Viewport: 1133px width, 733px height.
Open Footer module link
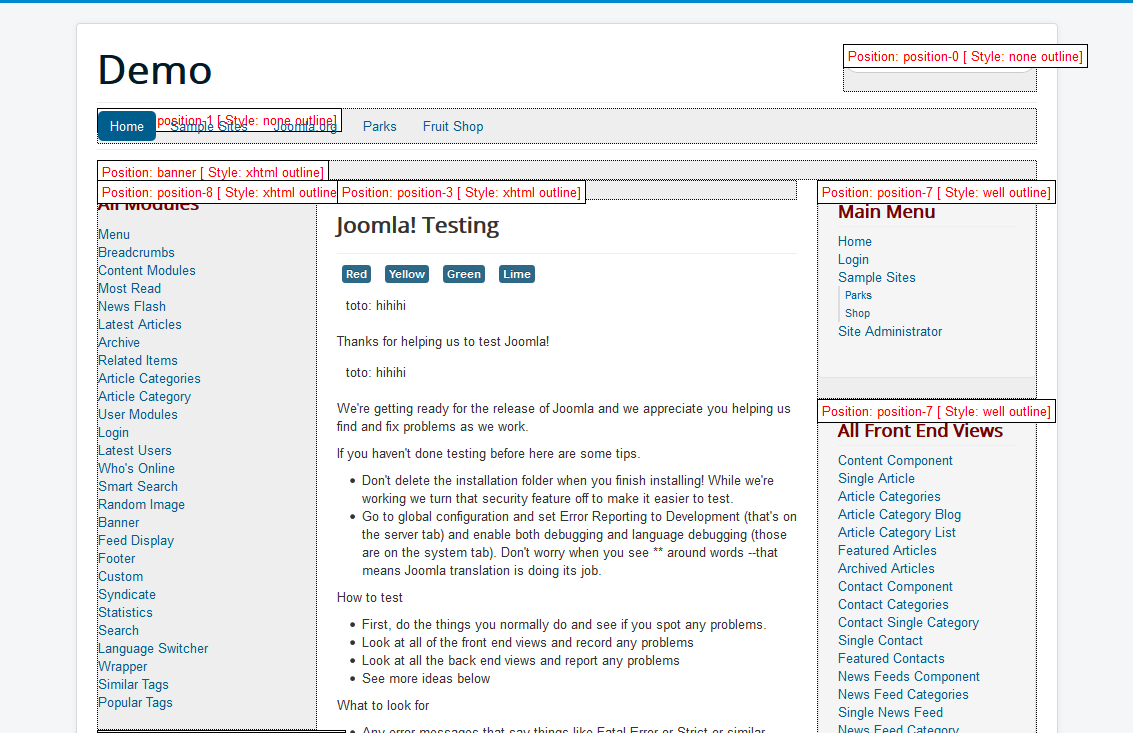(117, 558)
